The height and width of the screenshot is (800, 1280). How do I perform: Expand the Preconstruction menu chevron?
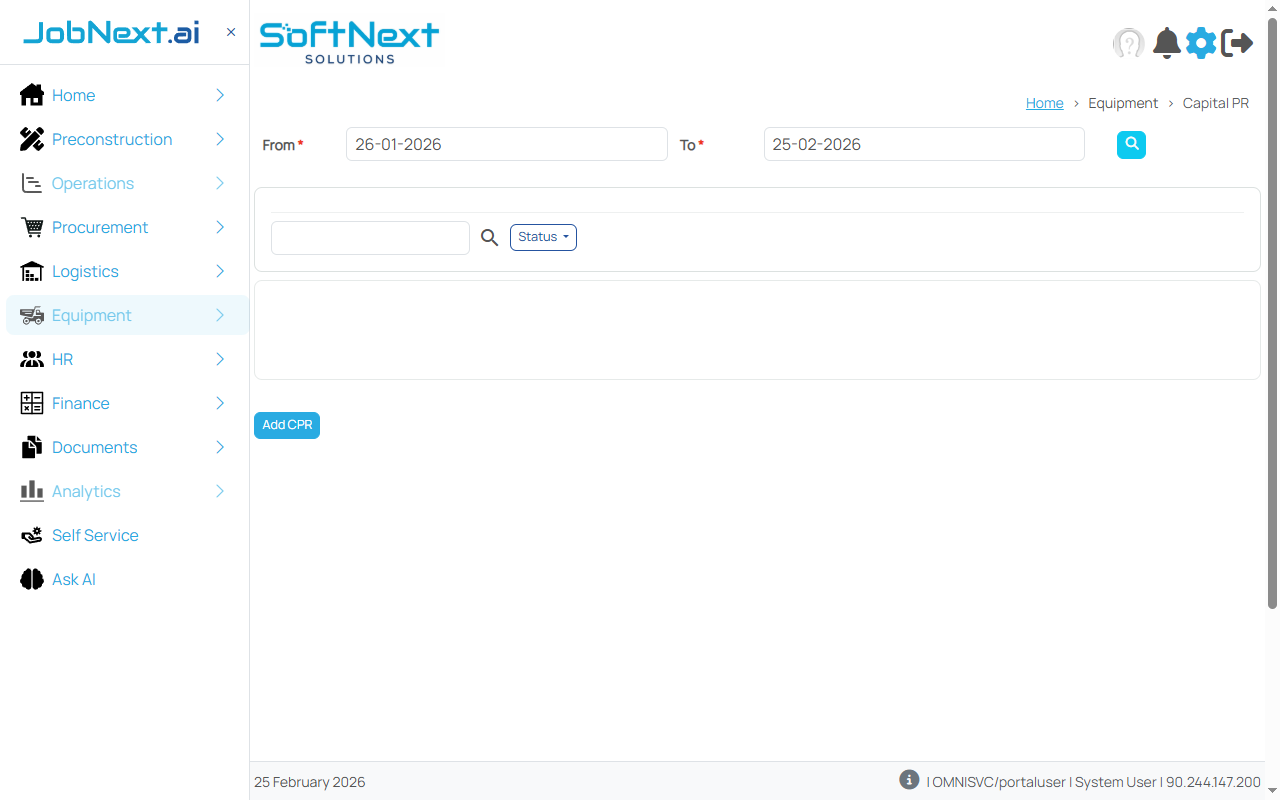[x=219, y=139]
